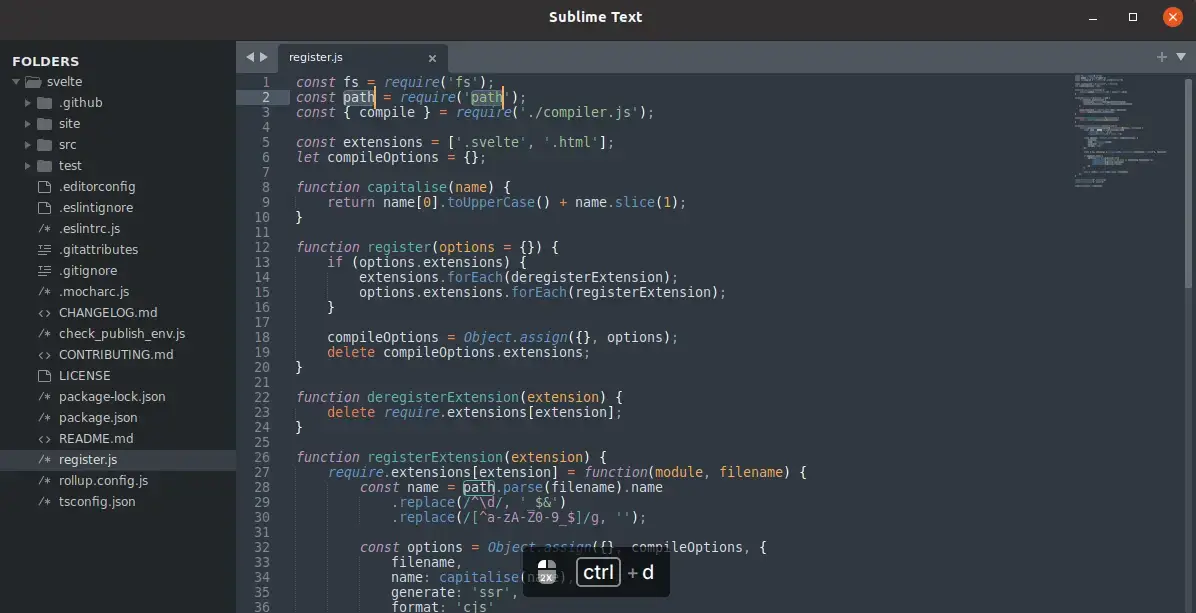Screen dimensions: 1196x613
Task: Open the .gitignore file
Action: [88, 271]
